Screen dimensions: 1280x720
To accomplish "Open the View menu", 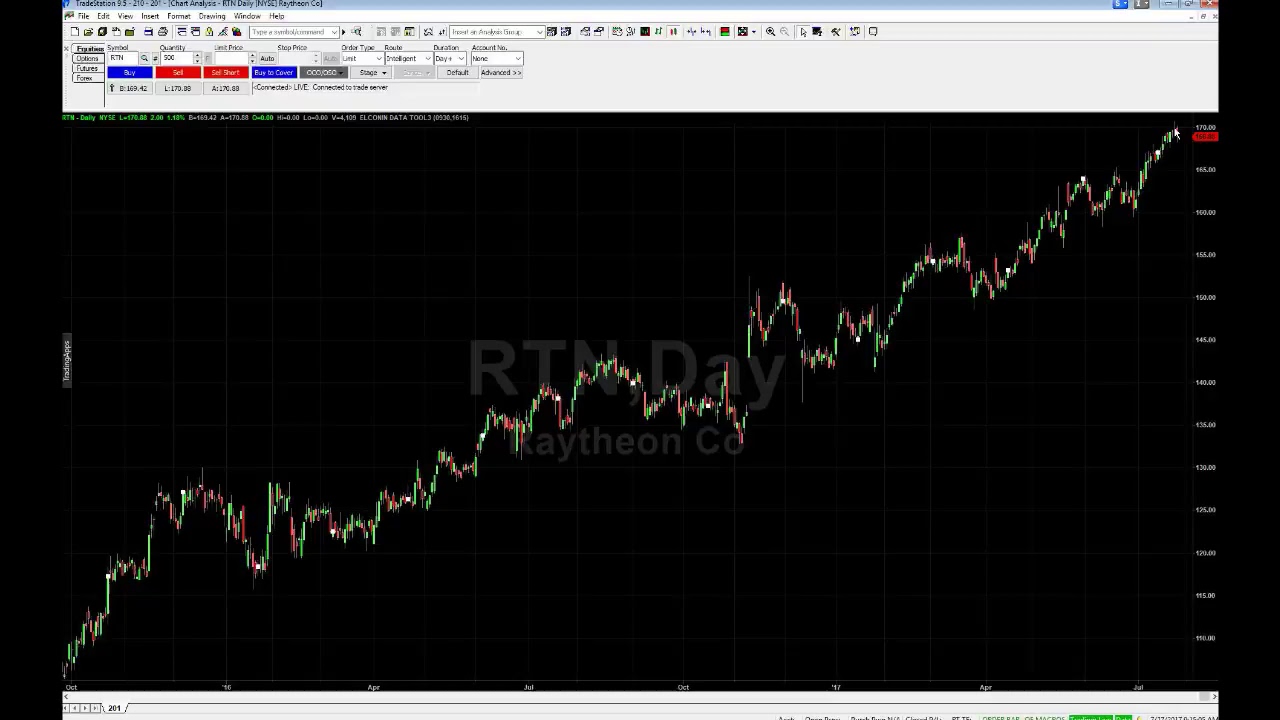I will 125,16.
